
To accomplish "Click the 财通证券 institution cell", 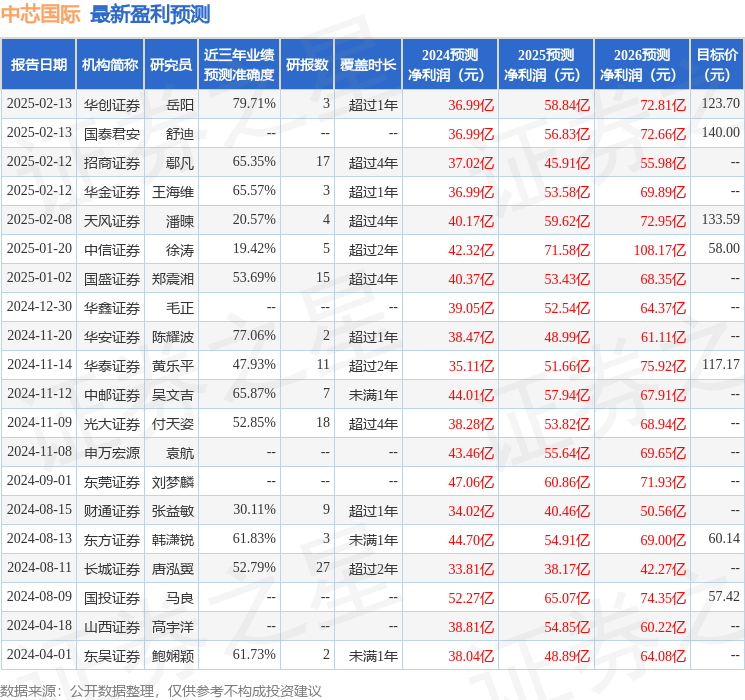I will (112, 511).
